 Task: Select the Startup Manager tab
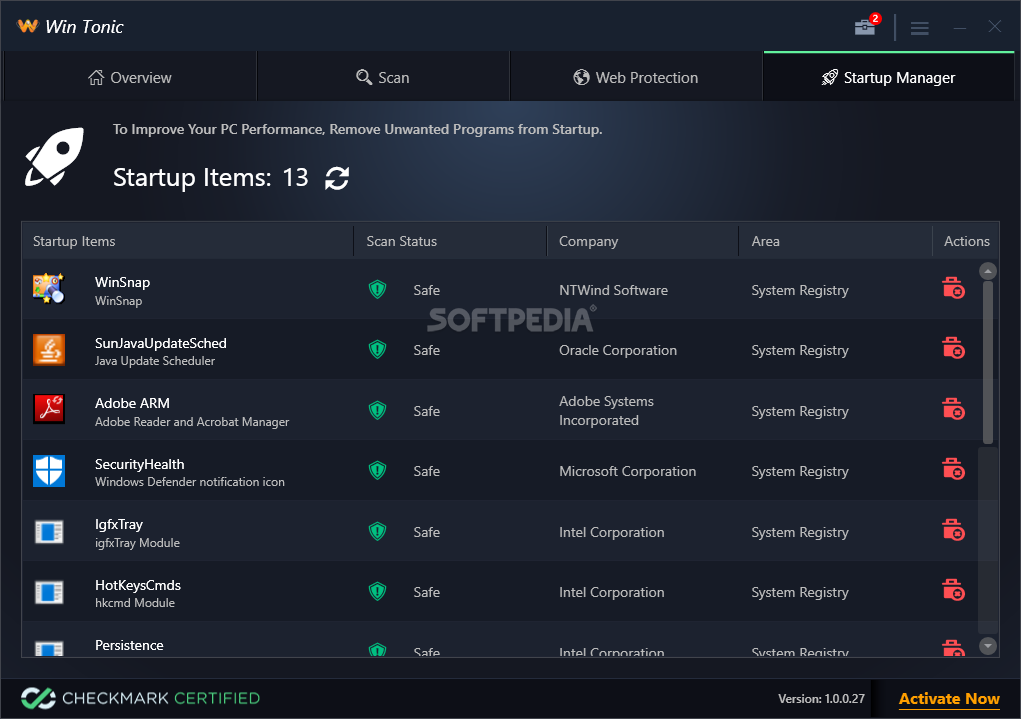coord(888,78)
